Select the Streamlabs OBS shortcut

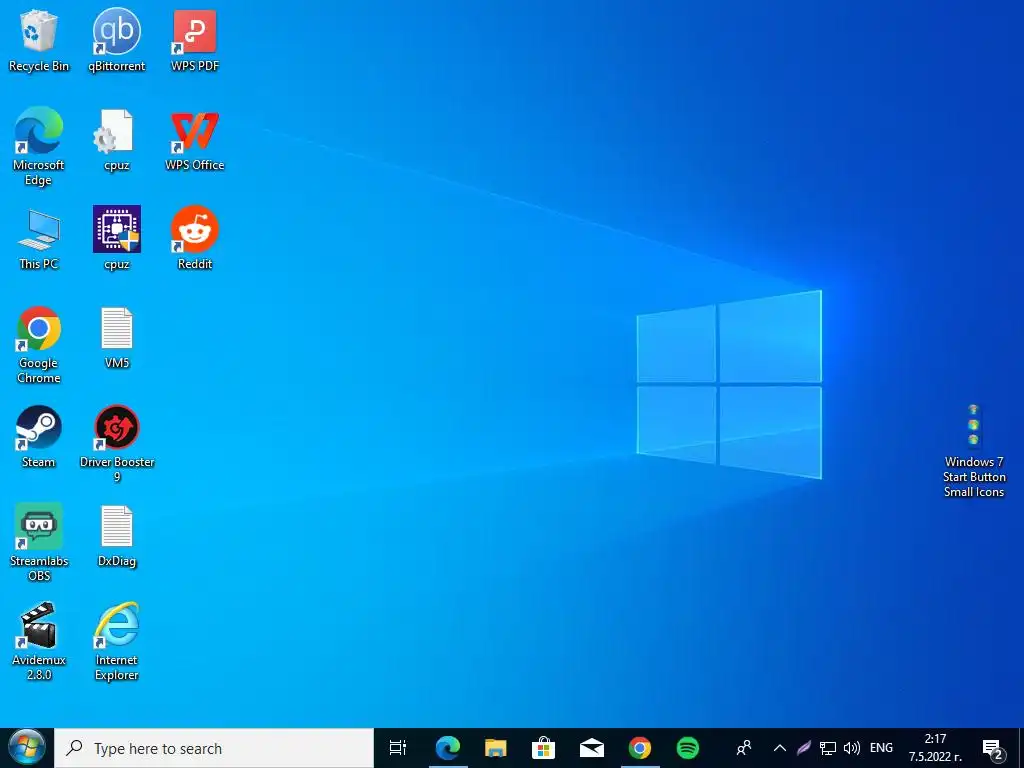coord(39,543)
